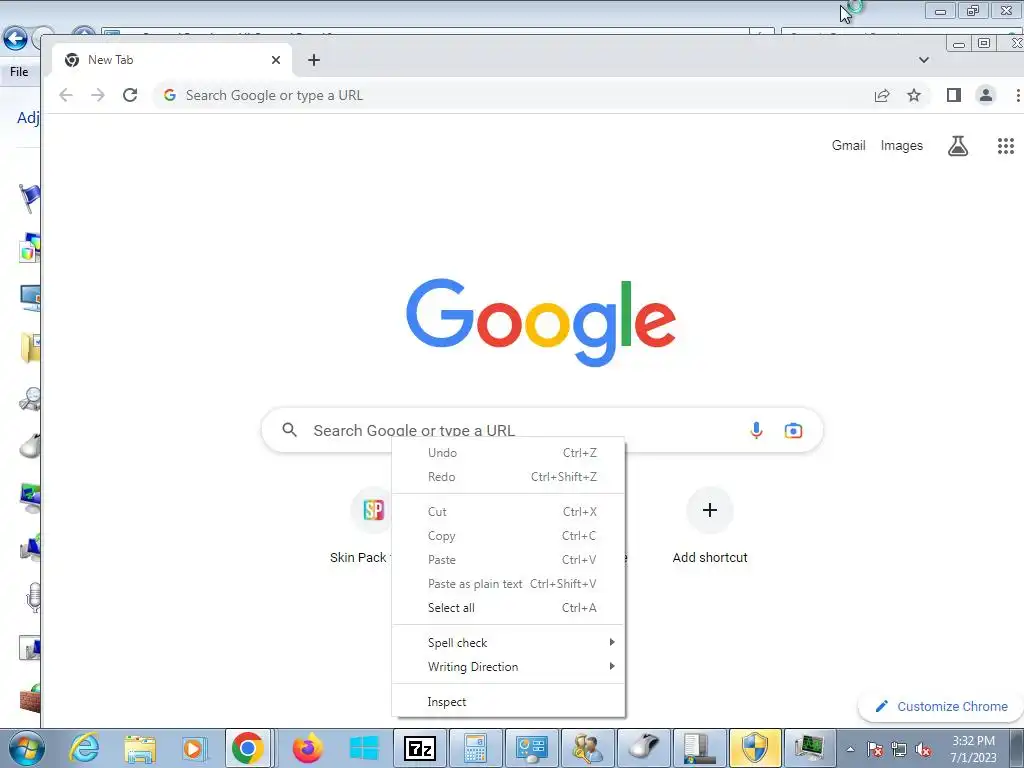This screenshot has width=1024, height=768.
Task: Click the muted volume tray icon
Action: 923,749
